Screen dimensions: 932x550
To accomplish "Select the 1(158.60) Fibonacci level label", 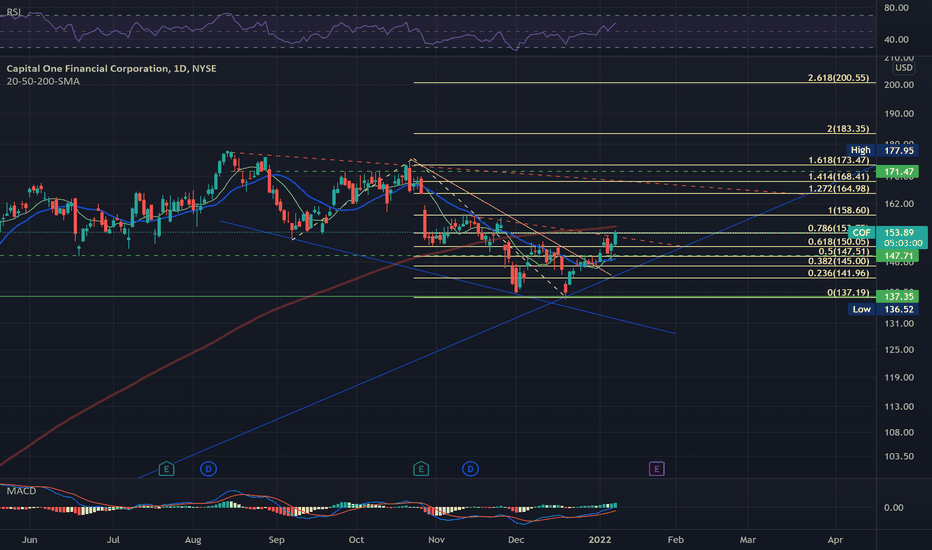I will [x=848, y=210].
